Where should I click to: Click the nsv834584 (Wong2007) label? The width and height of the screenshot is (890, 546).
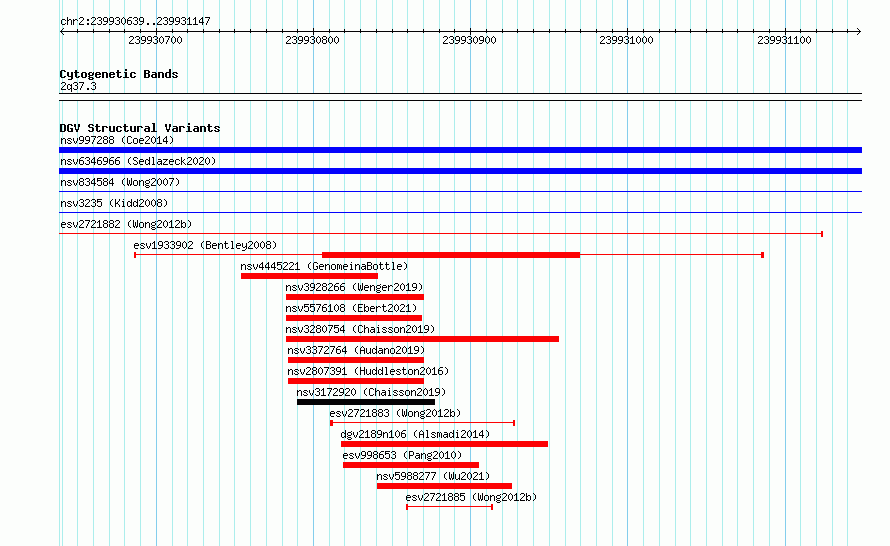coord(120,182)
